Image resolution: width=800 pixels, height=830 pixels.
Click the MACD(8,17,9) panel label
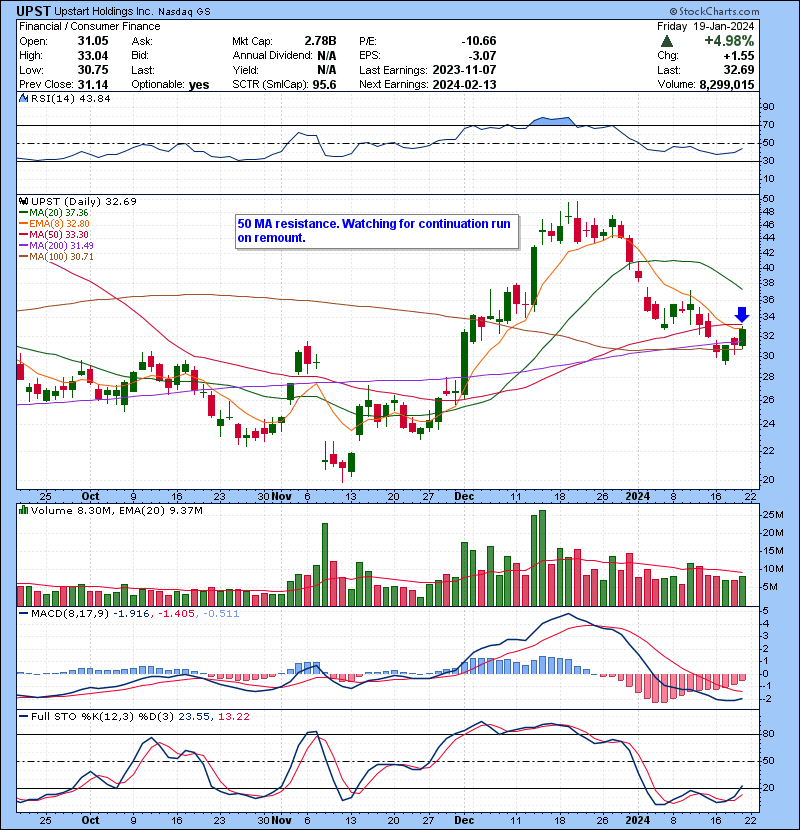pyautogui.click(x=69, y=614)
